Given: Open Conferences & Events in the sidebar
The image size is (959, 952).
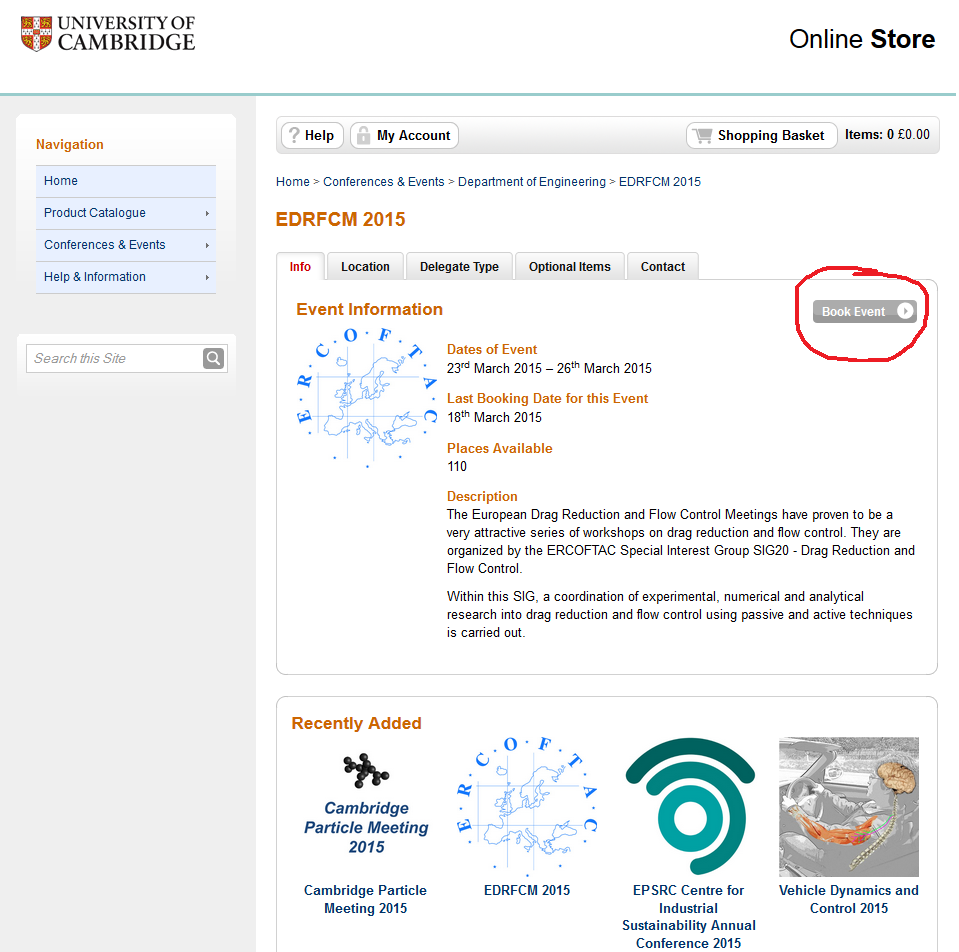Looking at the screenshot, I should click(x=126, y=245).
